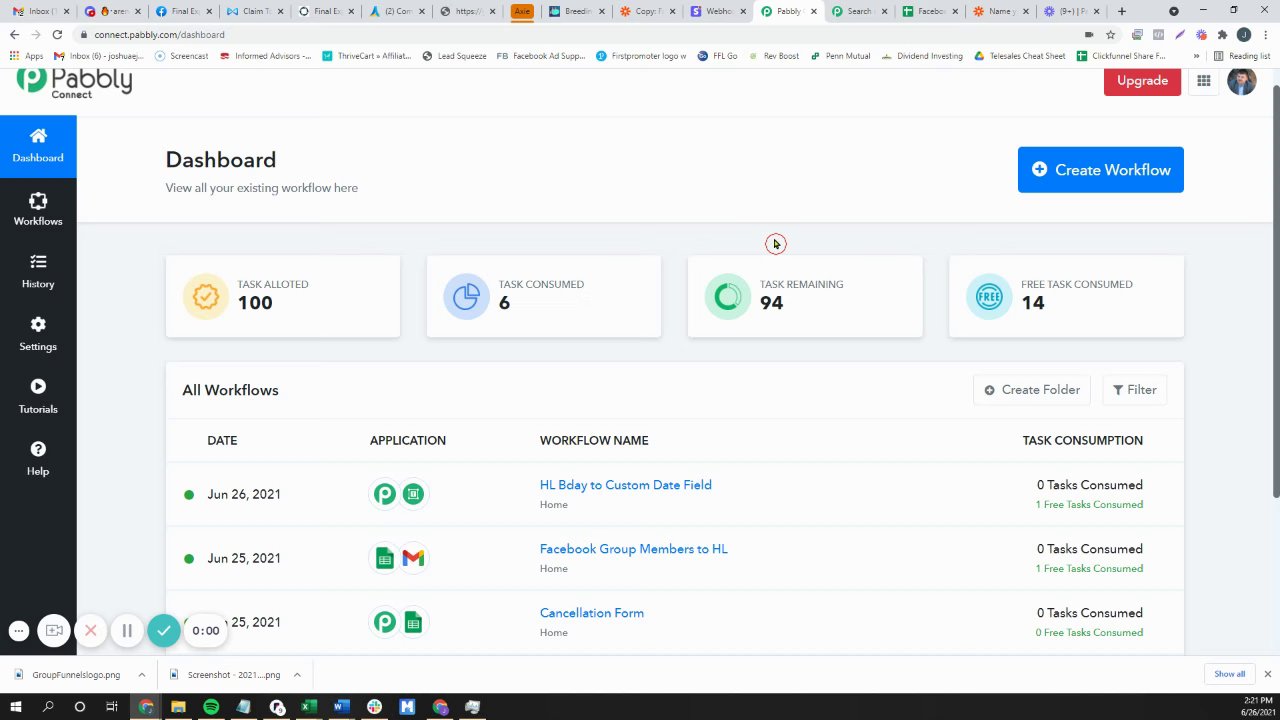Open the Dividend Investing bookmark
This screenshot has height=720, width=1280.
point(924,56)
